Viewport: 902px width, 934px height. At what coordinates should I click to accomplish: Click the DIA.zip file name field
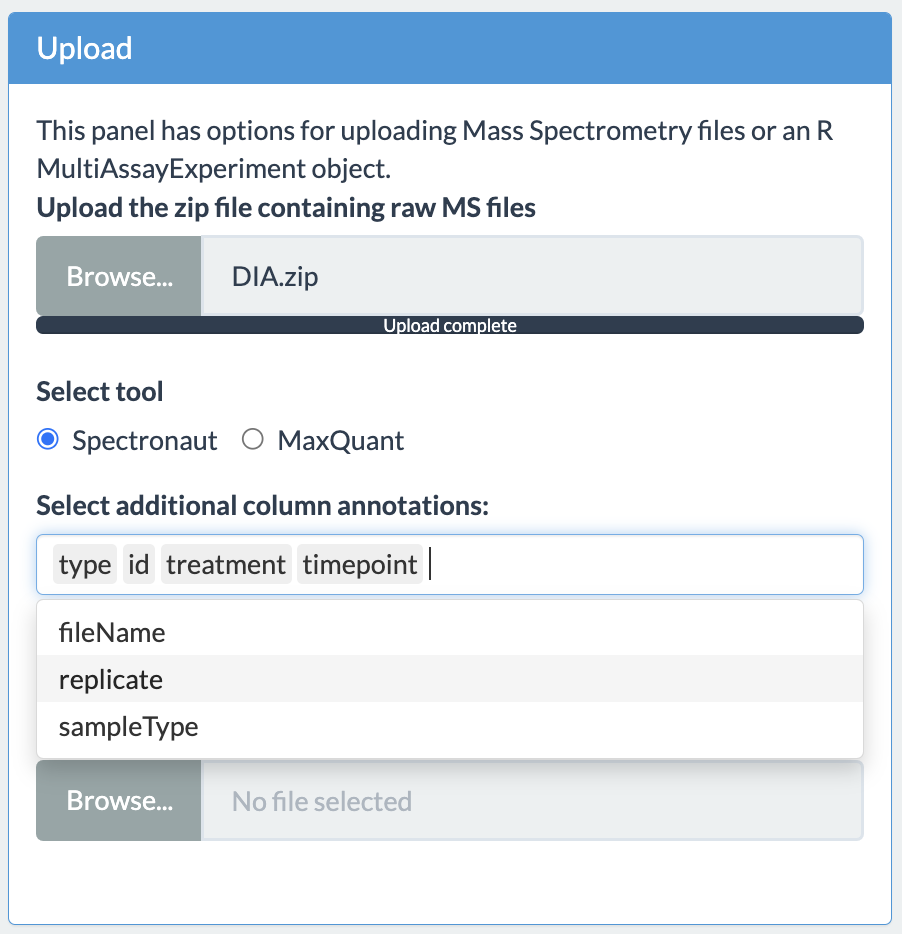point(532,276)
